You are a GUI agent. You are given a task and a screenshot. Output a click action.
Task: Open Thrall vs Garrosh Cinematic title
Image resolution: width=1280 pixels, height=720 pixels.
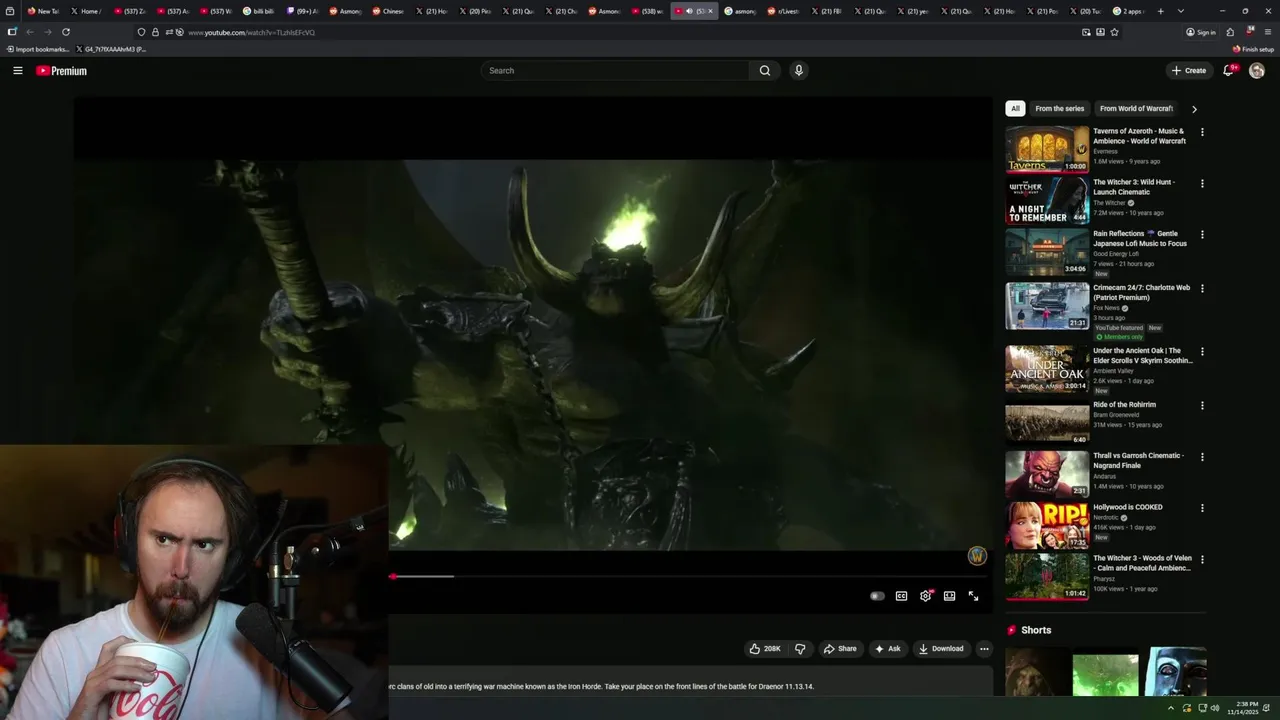pos(1138,460)
